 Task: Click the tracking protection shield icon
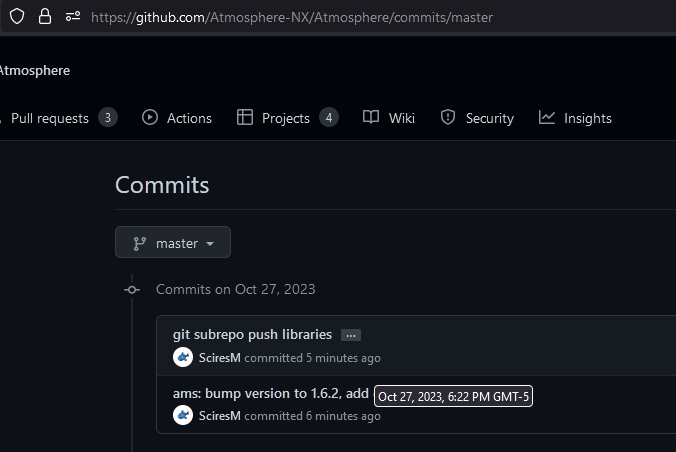point(17,17)
